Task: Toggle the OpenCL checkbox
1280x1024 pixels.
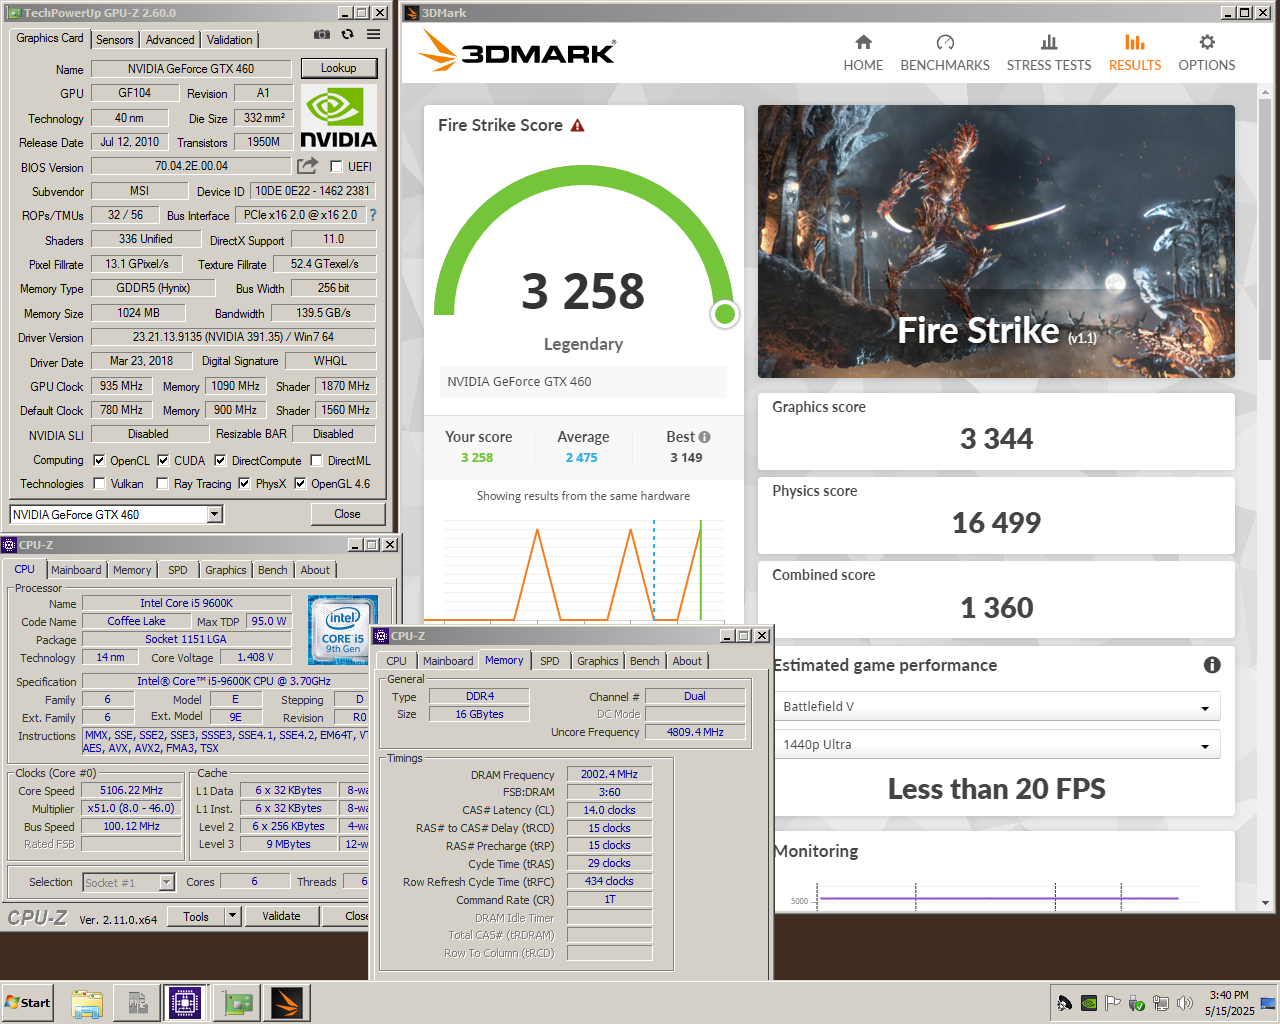Action: click(x=99, y=461)
